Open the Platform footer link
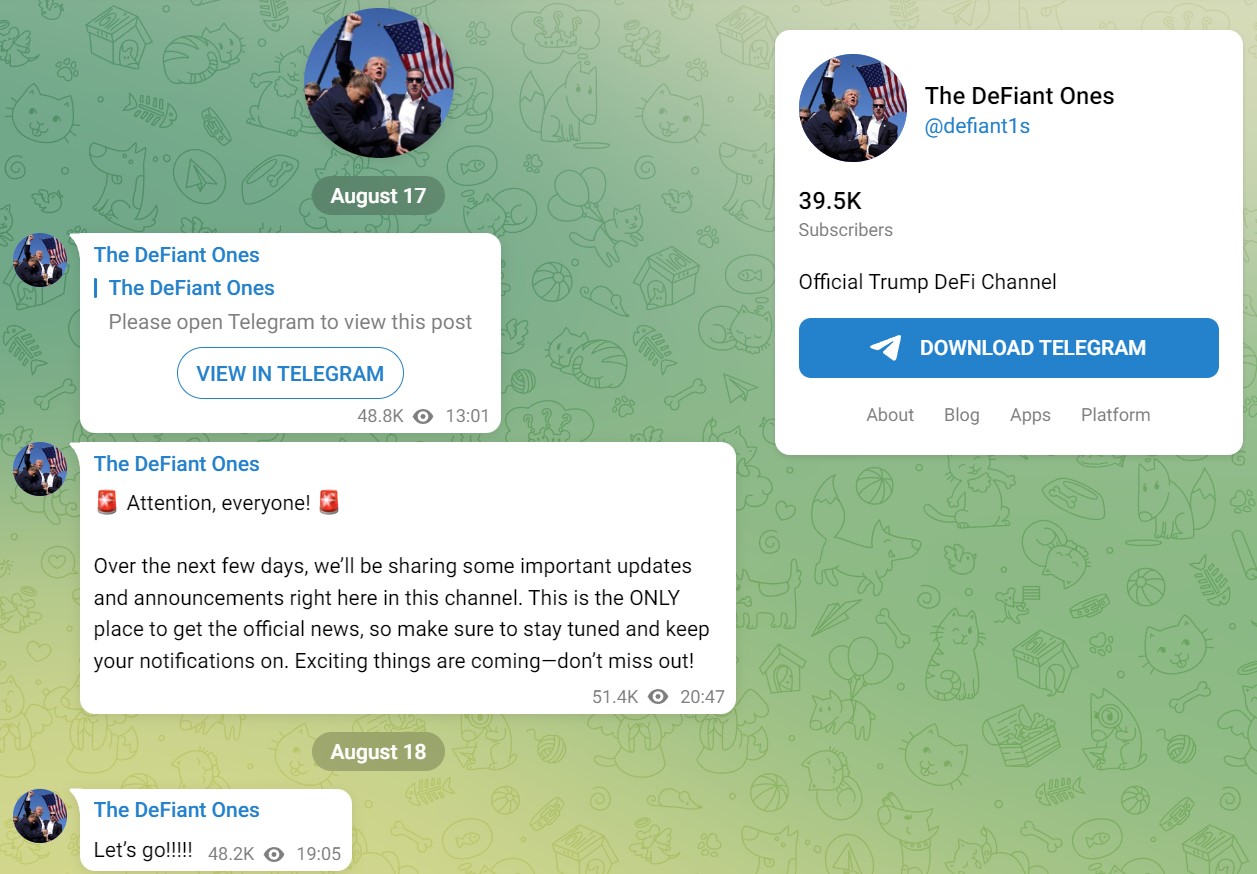The height and width of the screenshot is (874, 1257). [x=1116, y=415]
